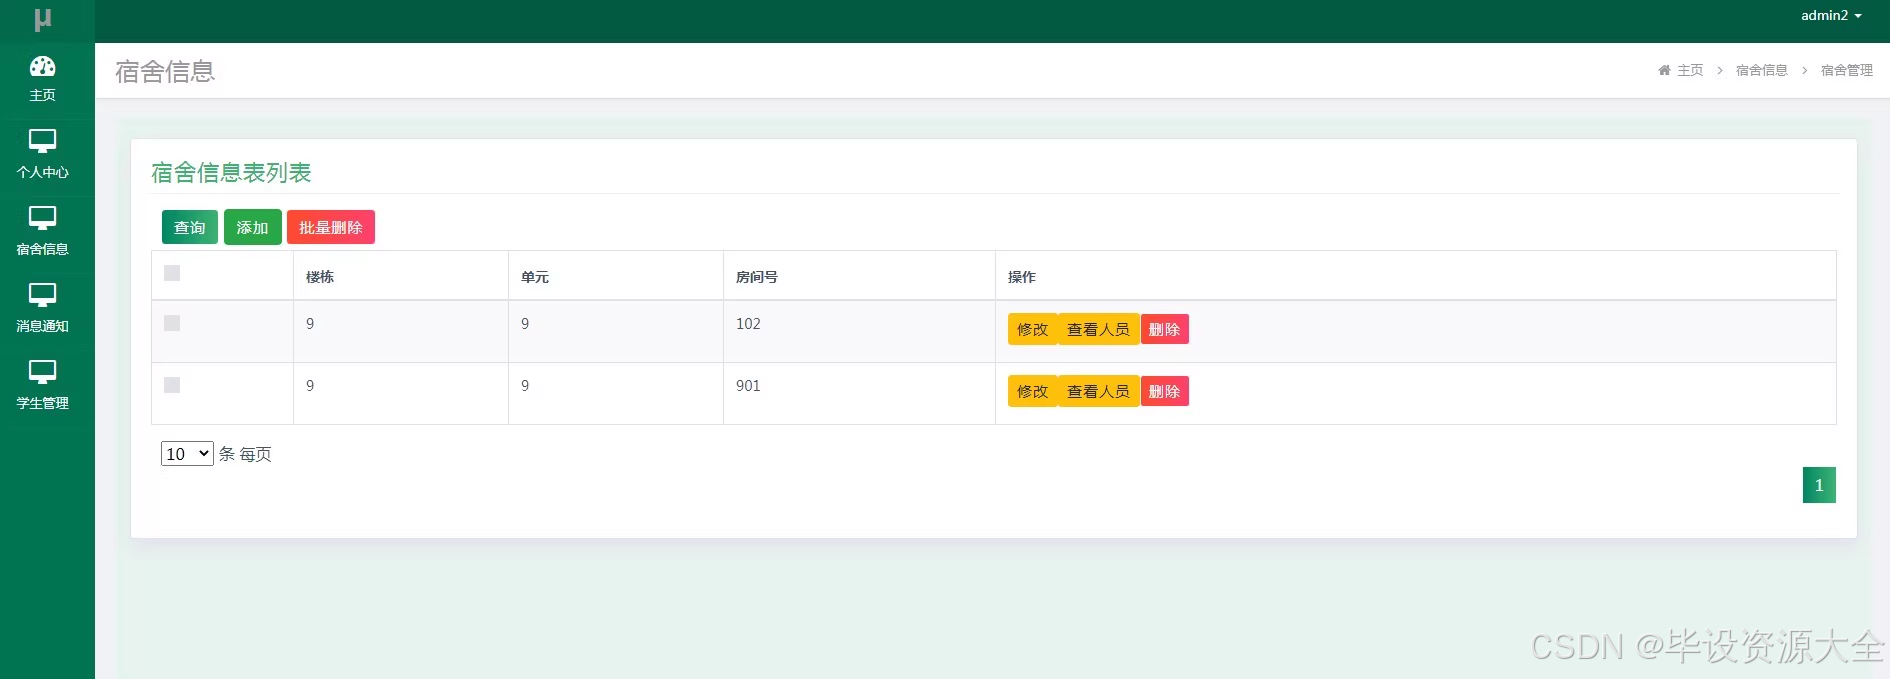Click 修改 for room 901
This screenshot has height=679, width=1890.
1032,391
